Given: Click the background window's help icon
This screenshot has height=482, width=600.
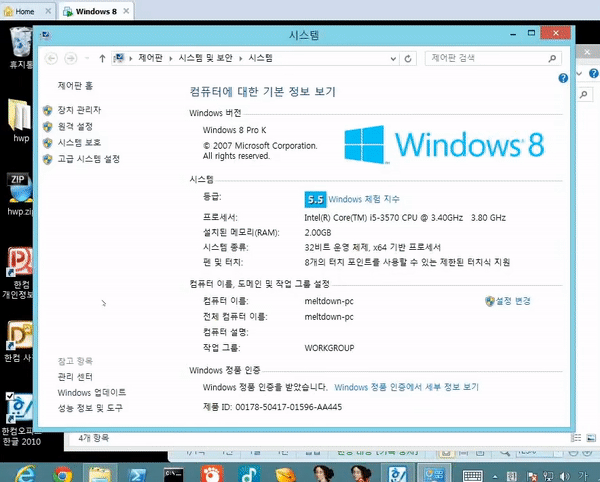Looking at the screenshot, I should pos(594,73).
